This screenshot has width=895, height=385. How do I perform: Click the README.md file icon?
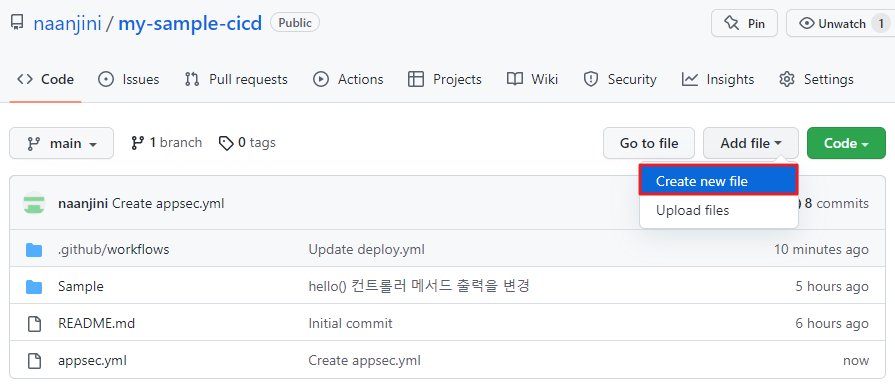(x=35, y=324)
